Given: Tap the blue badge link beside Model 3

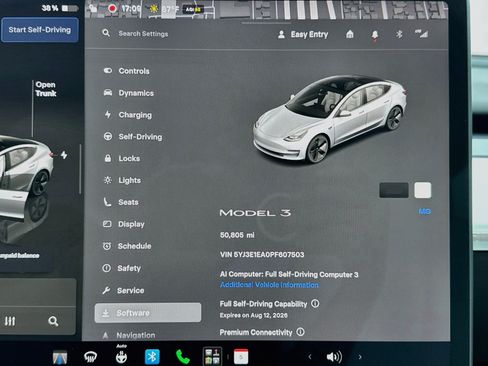Looking at the screenshot, I should click(x=424, y=211).
